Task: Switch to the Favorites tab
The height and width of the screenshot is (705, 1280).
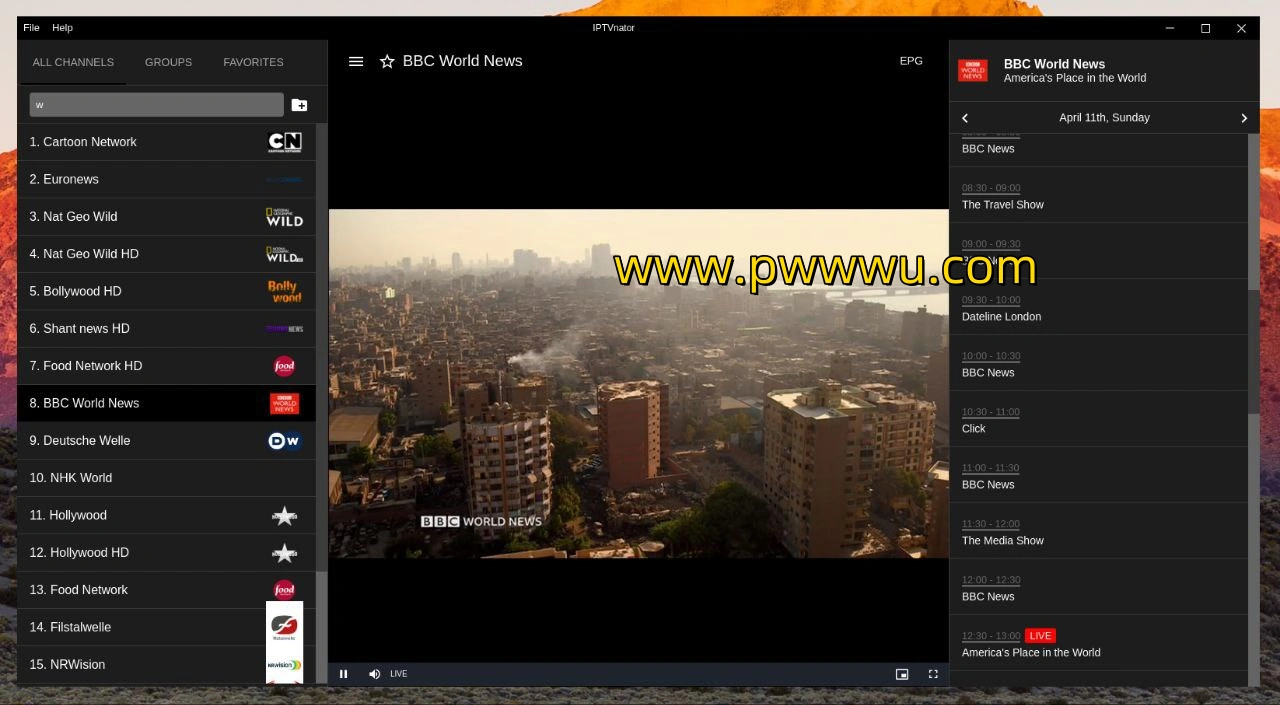Action: (253, 62)
